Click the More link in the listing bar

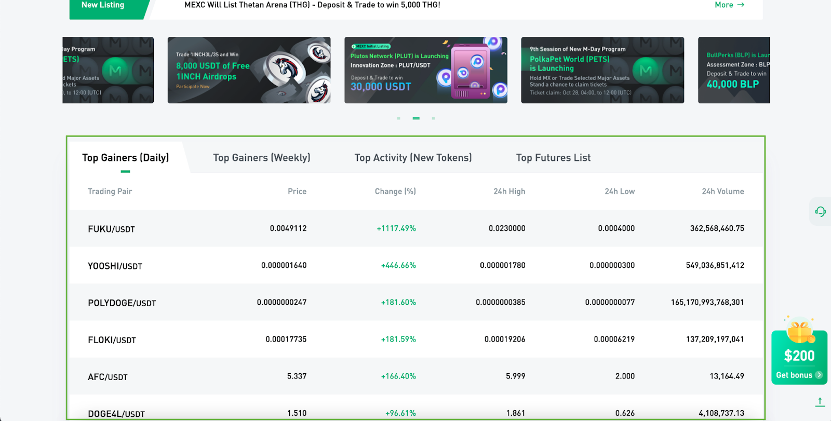coord(729,5)
